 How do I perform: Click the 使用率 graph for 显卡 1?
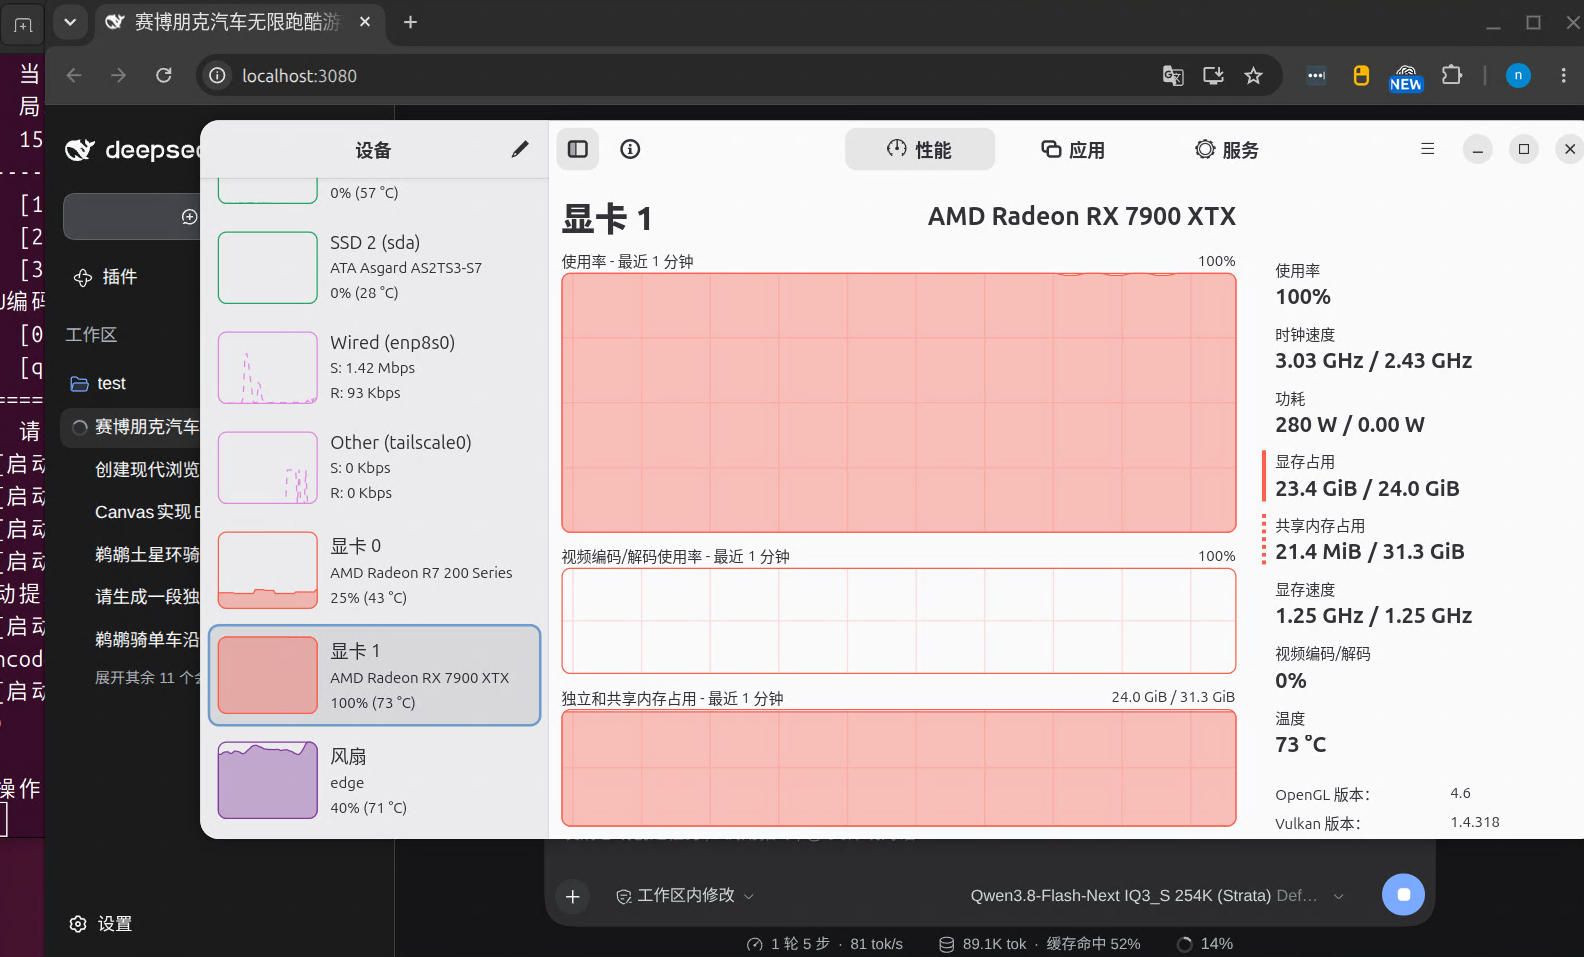(899, 402)
